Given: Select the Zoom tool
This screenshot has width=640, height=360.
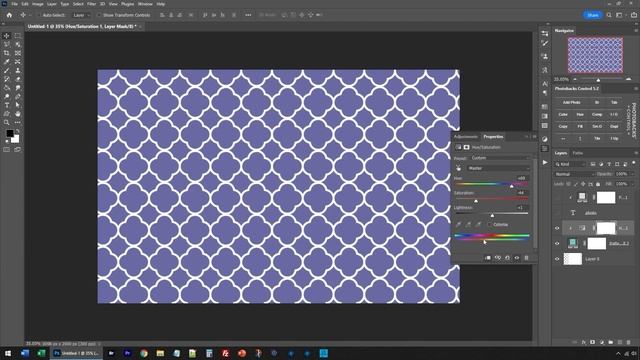Looking at the screenshot, I should click(x=7, y=122).
